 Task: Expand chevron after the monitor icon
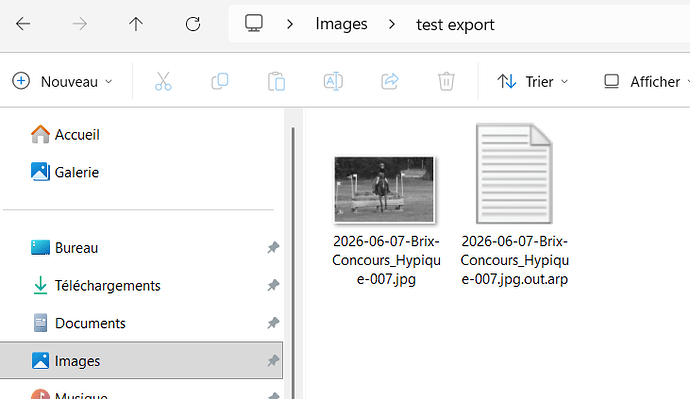[x=290, y=24]
